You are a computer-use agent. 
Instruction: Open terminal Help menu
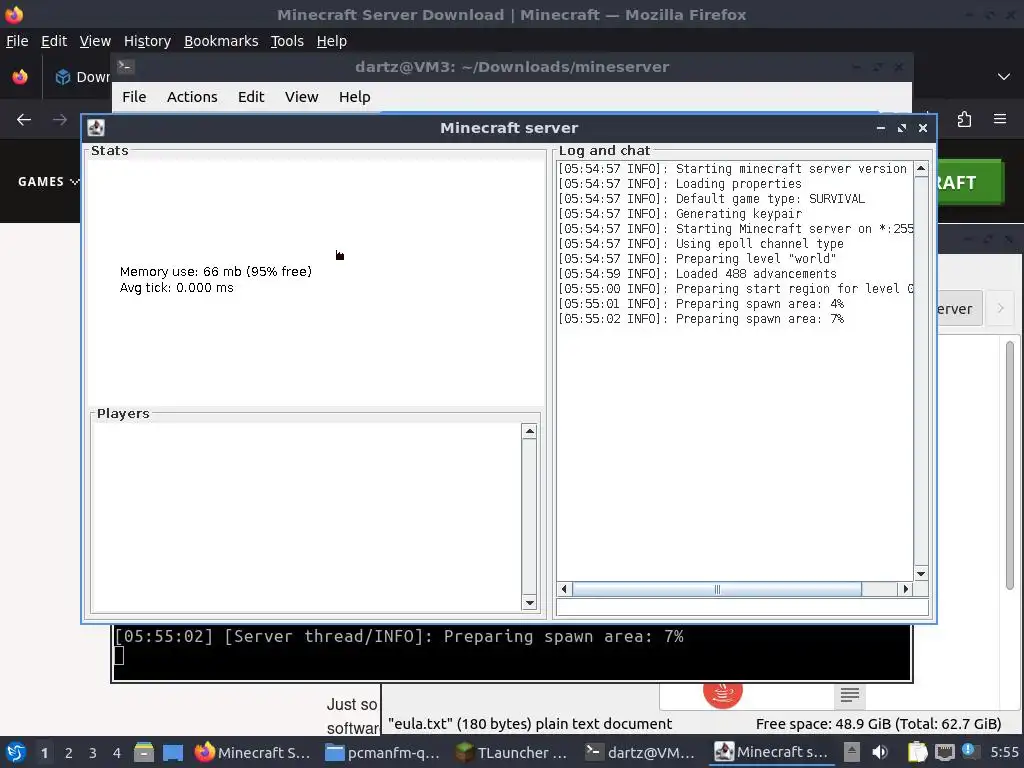point(354,97)
